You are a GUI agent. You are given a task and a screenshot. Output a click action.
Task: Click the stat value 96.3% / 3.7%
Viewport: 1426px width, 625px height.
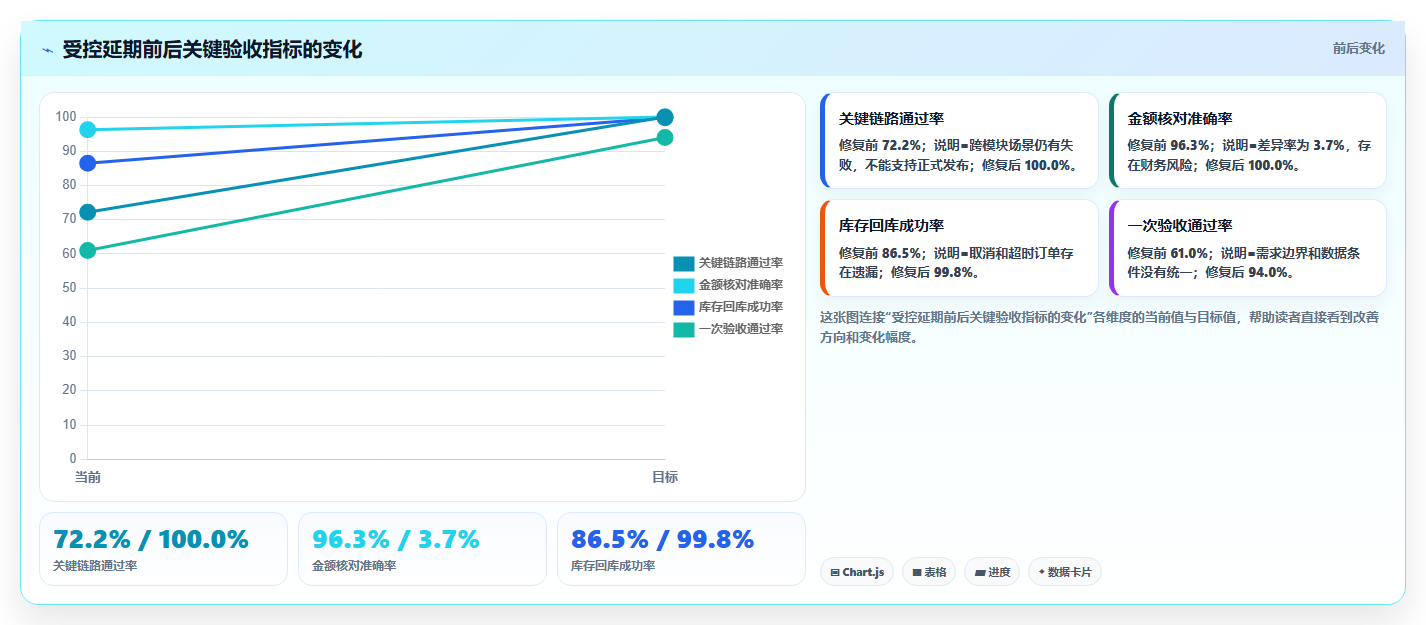(396, 540)
